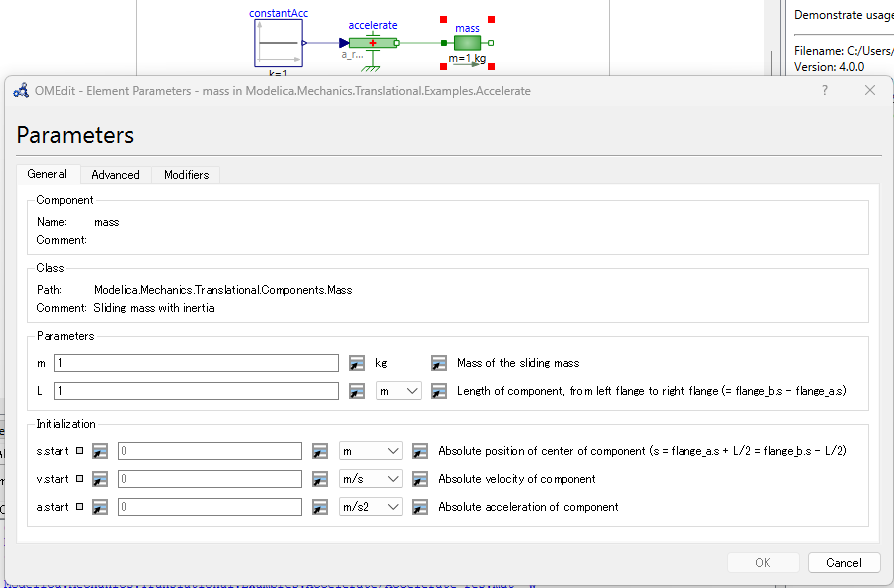Viewport: 894px width, 588px height.
Task: Click the 'accelerate' label in the diagram
Action: pos(373,25)
